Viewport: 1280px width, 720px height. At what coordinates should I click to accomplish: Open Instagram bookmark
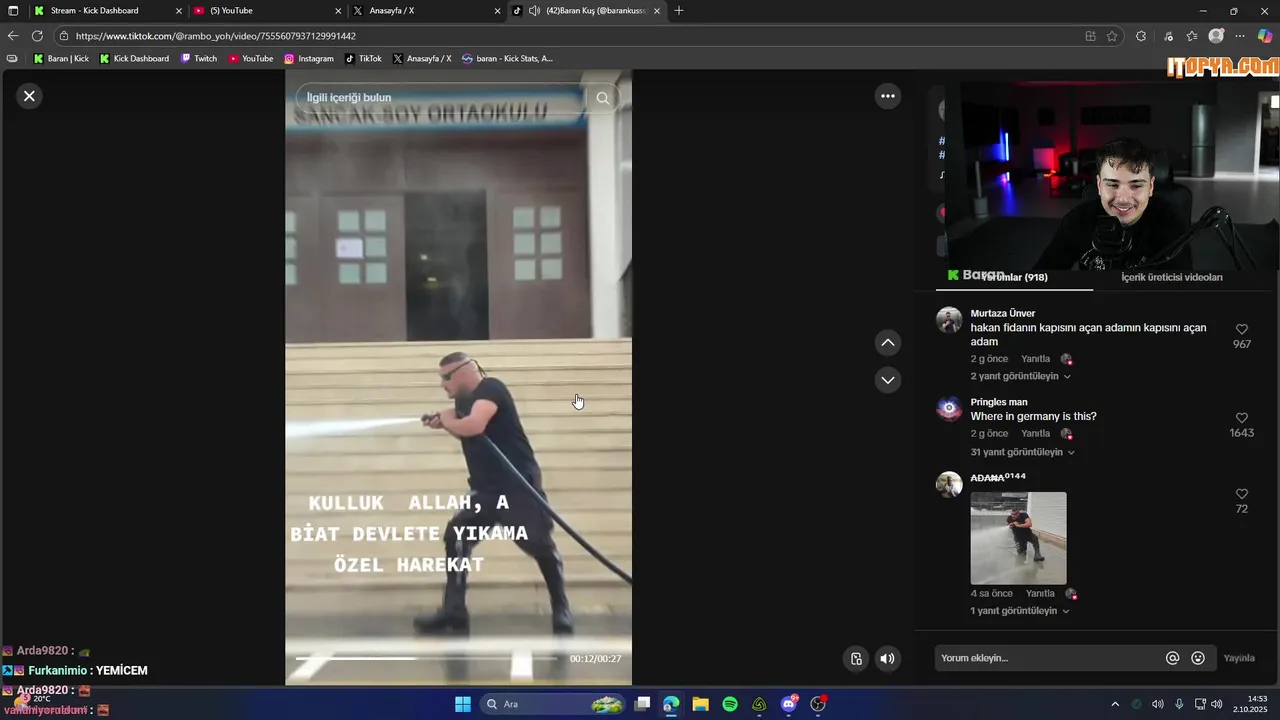click(308, 58)
